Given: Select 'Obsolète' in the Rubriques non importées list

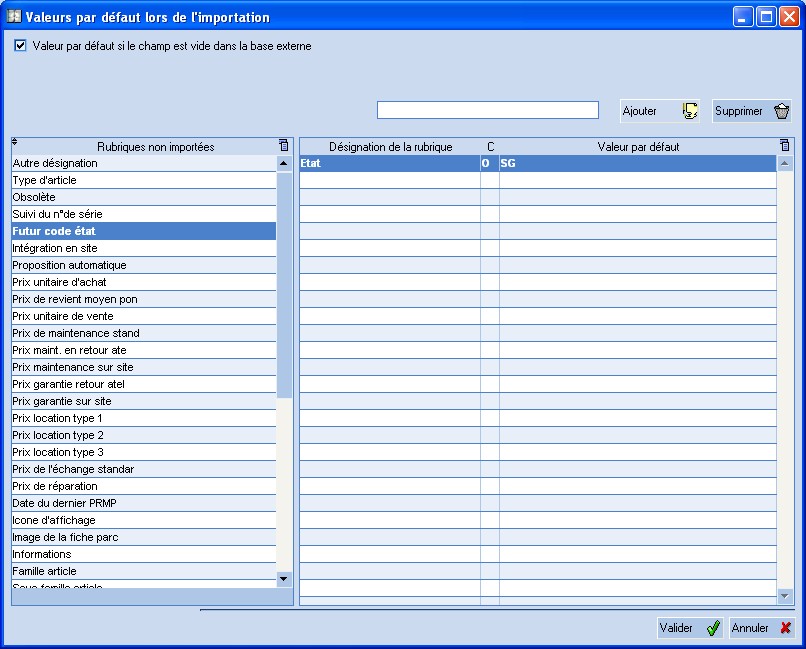Looking at the screenshot, I should (x=100, y=196).
